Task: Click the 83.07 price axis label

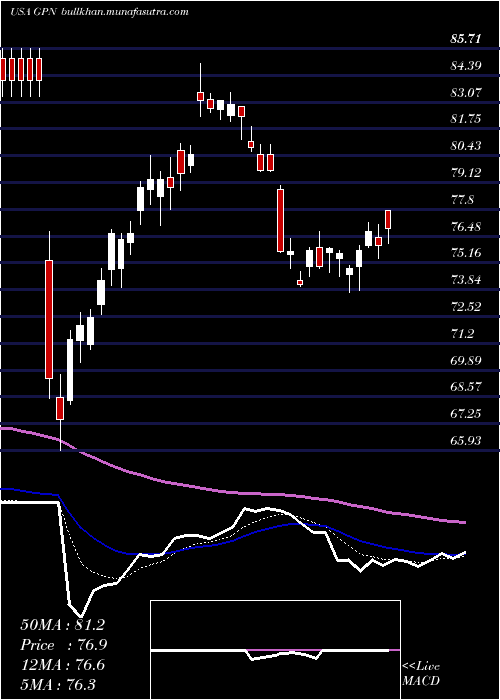Action: point(466,93)
